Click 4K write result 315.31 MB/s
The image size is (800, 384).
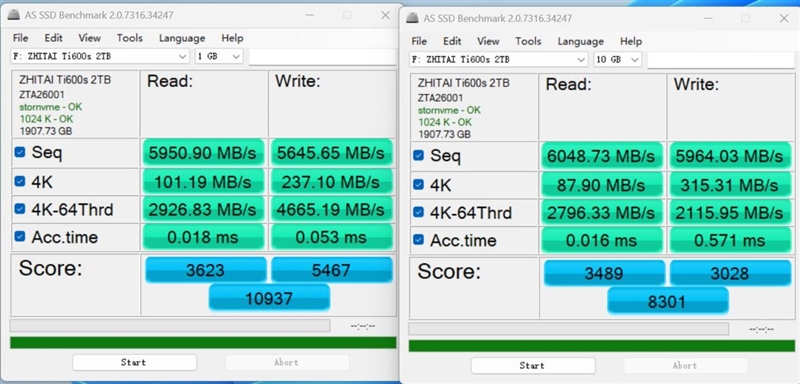tap(730, 184)
